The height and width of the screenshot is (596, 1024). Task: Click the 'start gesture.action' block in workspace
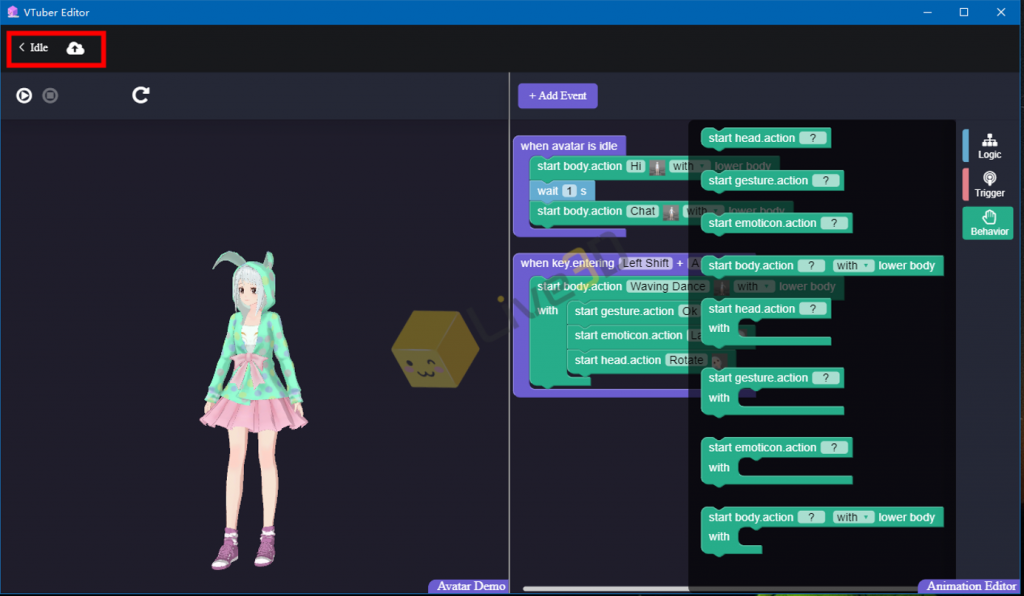pos(624,311)
